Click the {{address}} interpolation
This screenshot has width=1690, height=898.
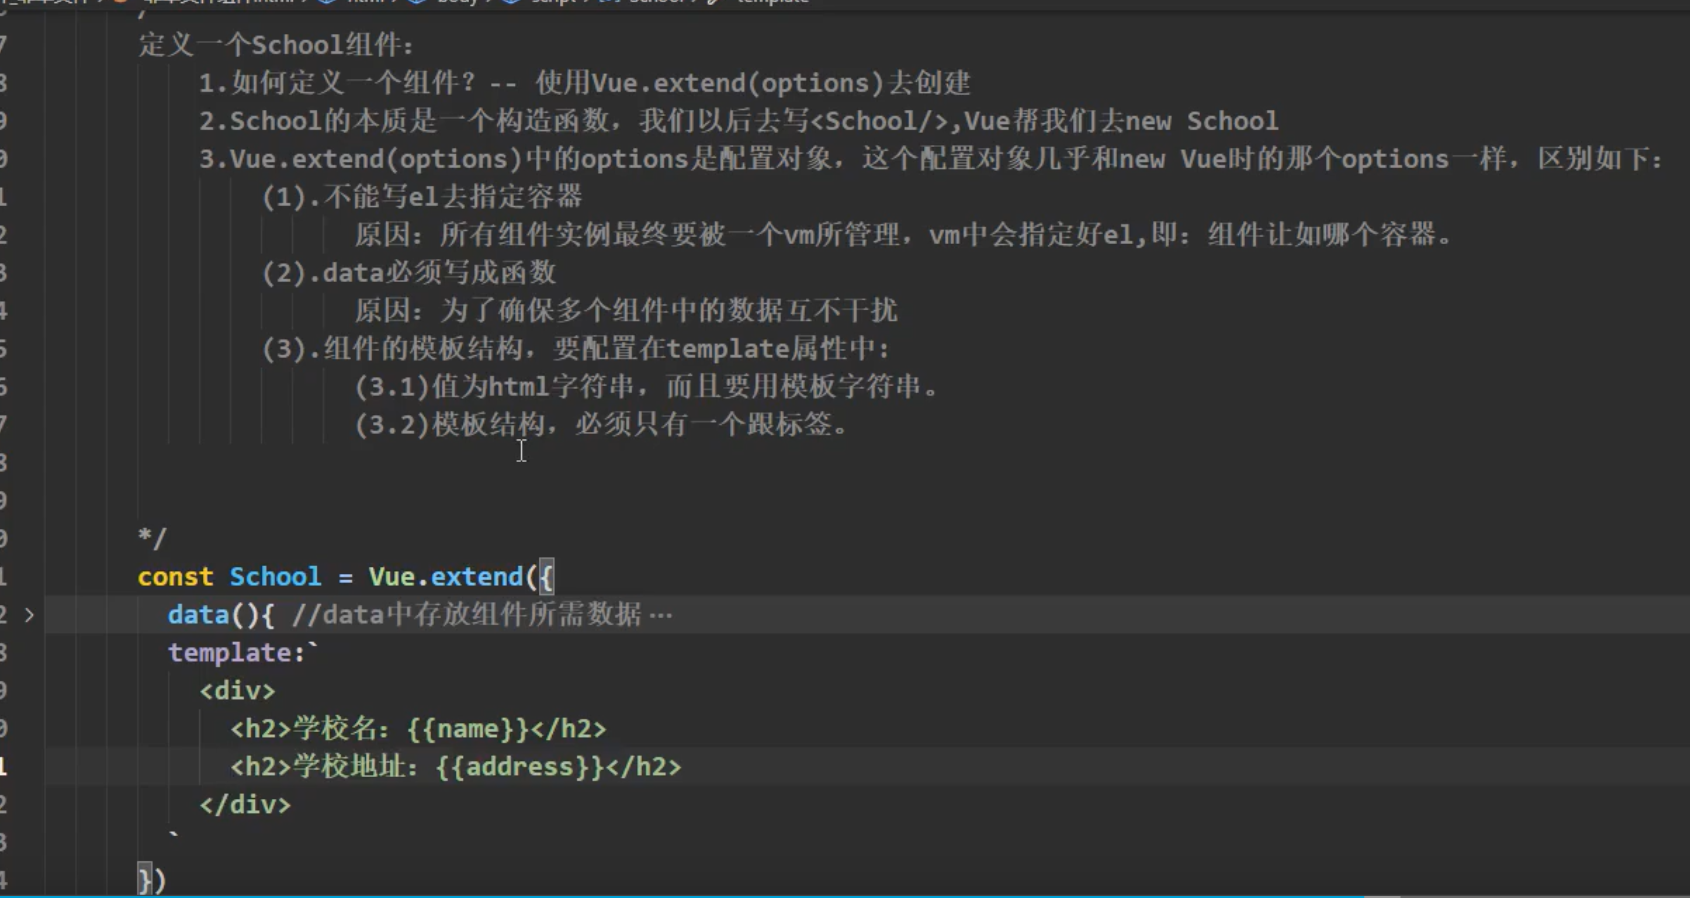(520, 767)
